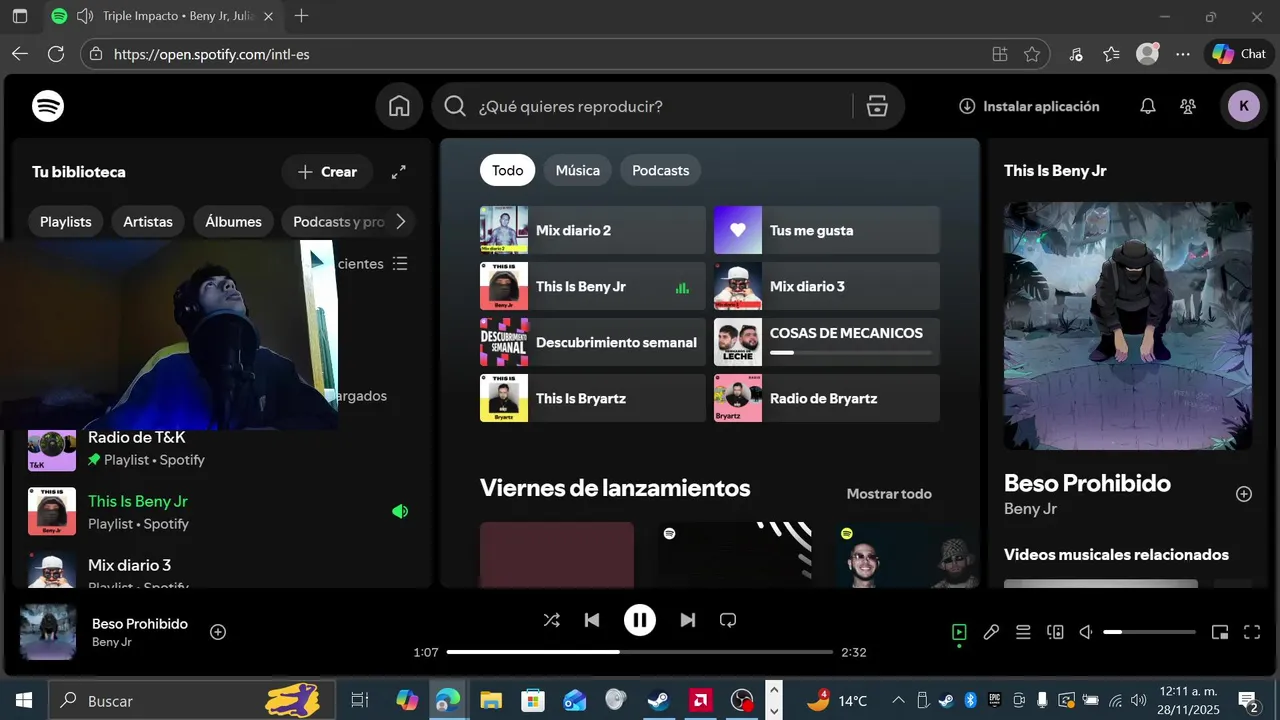Open File Explorer from taskbar
The width and height of the screenshot is (1280, 720).
490,701
